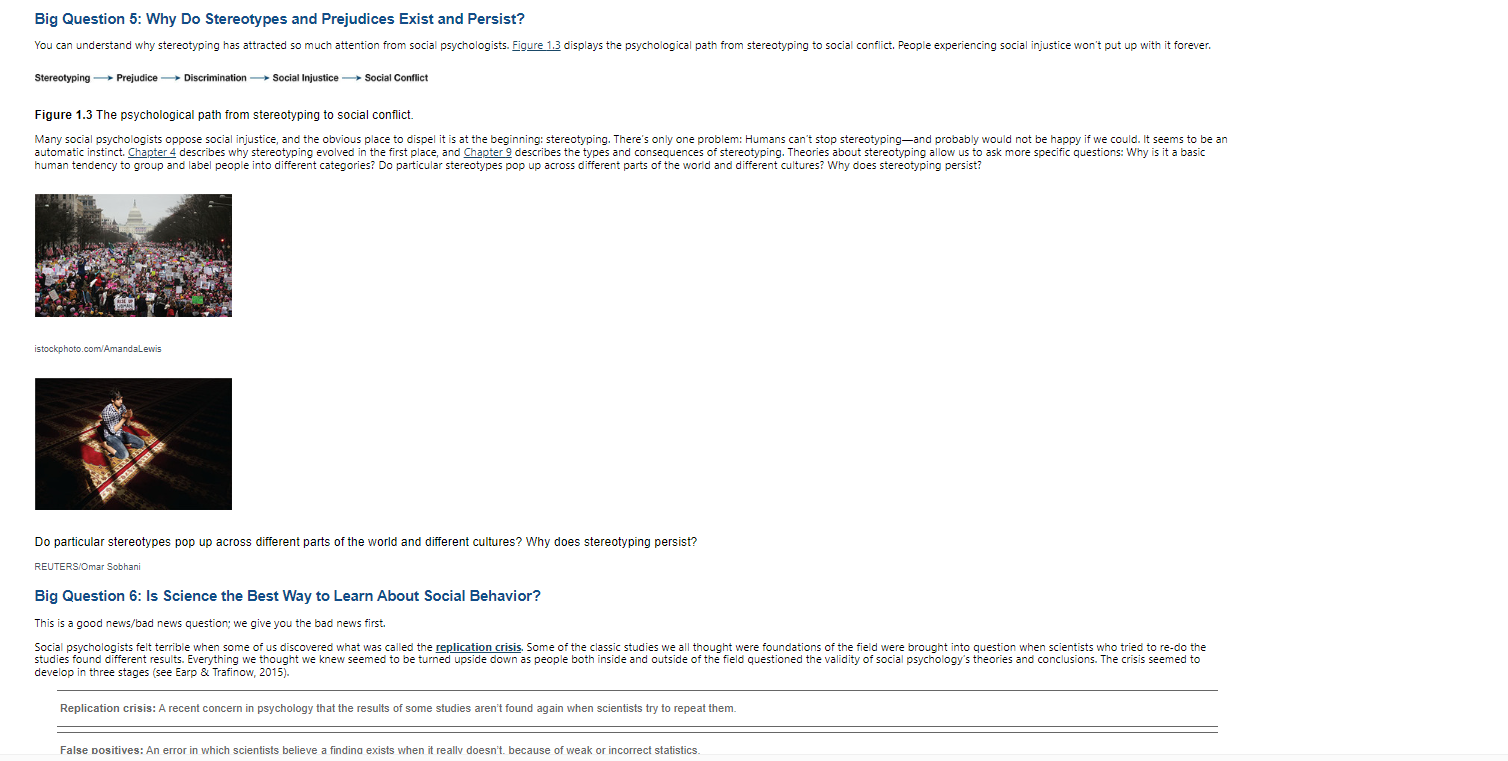This screenshot has height=761, width=1508.
Task: Click the REUTERS/Omar Sobhani photo credit
Action: [87, 567]
